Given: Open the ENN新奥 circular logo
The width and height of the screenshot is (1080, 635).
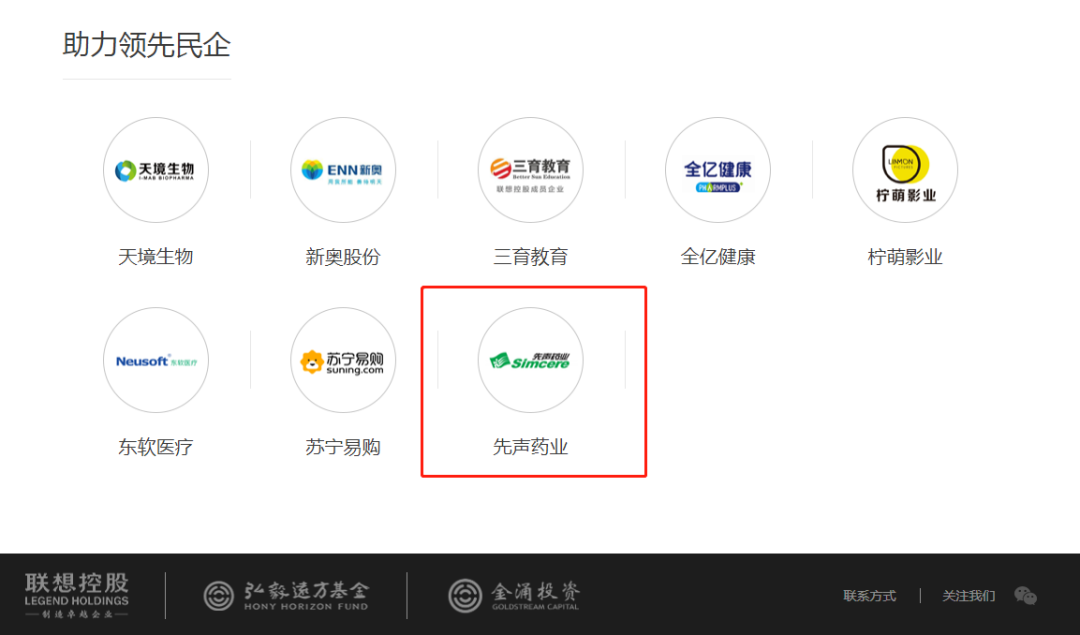Looking at the screenshot, I should (x=343, y=170).
